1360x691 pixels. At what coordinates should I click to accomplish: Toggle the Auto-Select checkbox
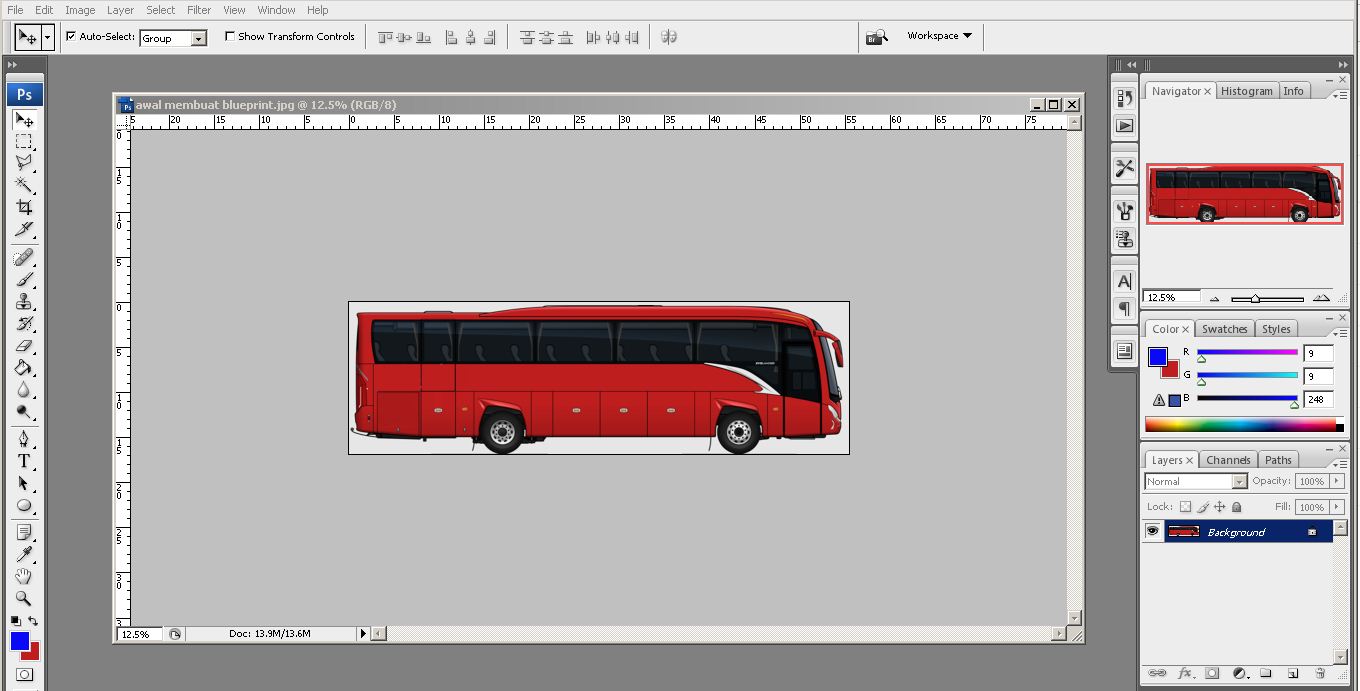click(x=70, y=35)
